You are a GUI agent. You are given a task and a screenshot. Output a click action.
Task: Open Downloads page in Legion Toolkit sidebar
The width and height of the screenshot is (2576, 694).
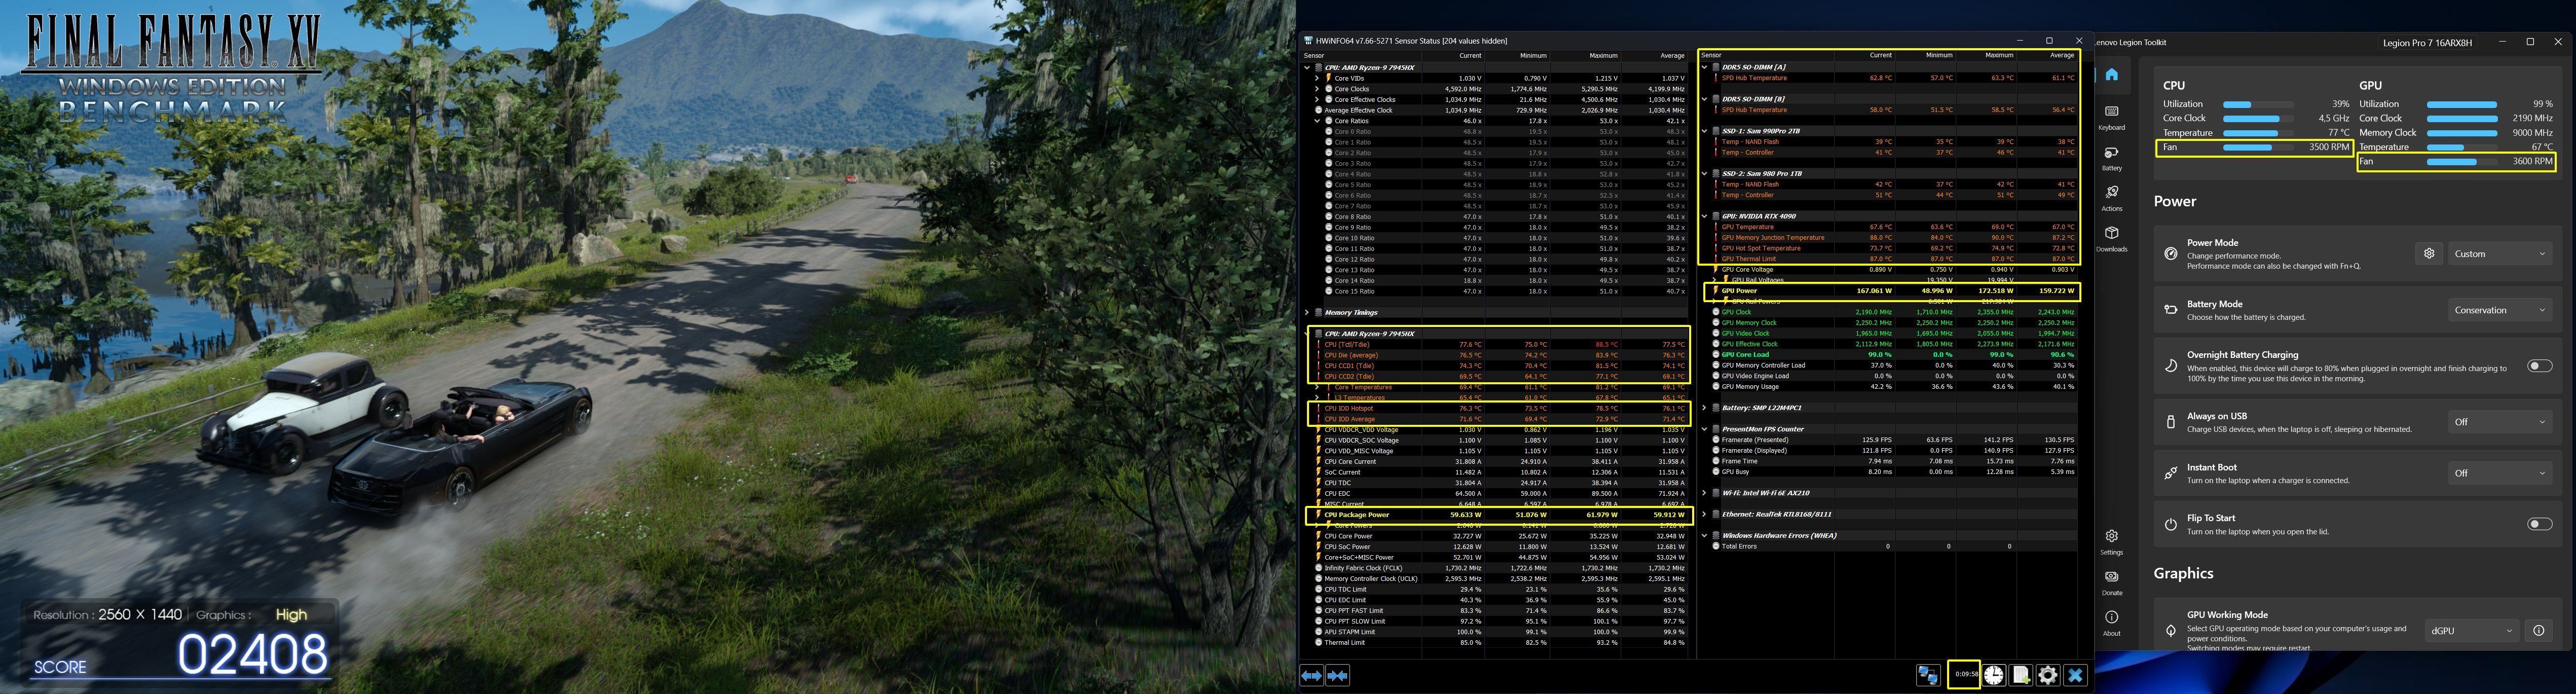tap(2112, 239)
